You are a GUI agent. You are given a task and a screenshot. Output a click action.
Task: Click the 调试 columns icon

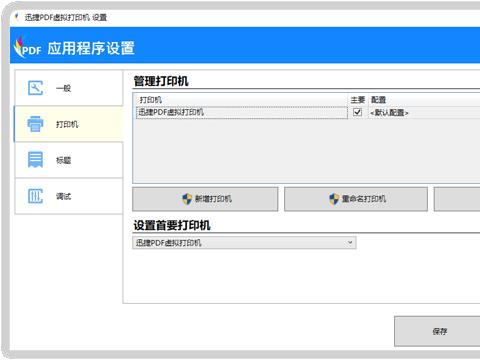35,196
